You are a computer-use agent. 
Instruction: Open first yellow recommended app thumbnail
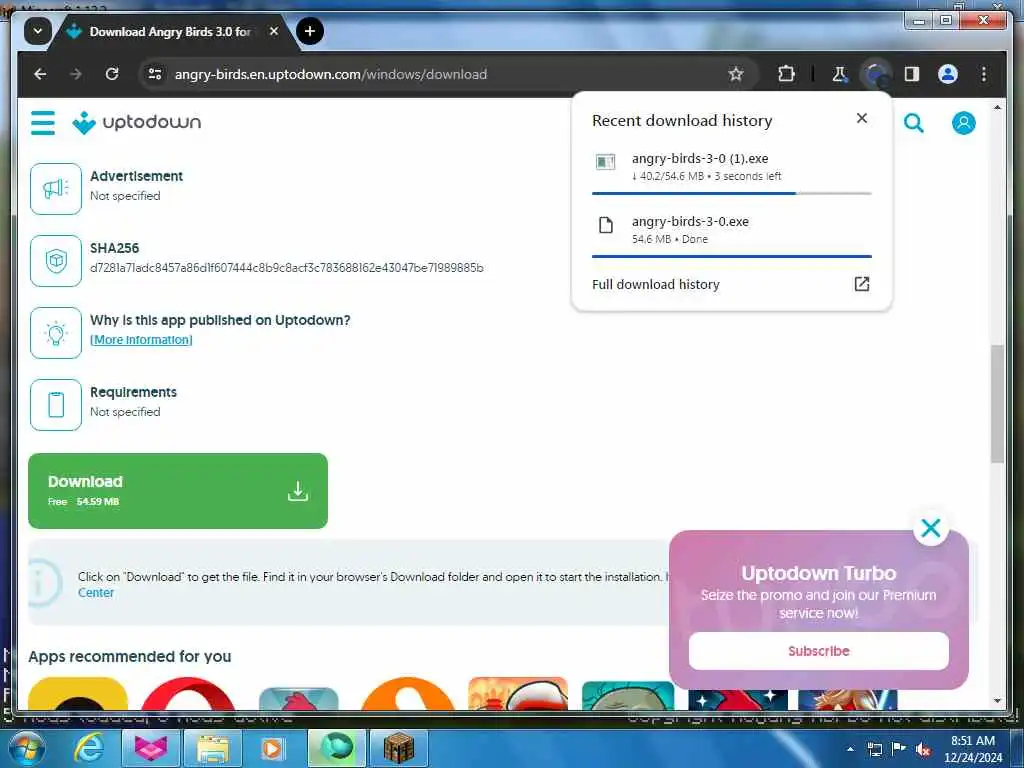coord(78,694)
